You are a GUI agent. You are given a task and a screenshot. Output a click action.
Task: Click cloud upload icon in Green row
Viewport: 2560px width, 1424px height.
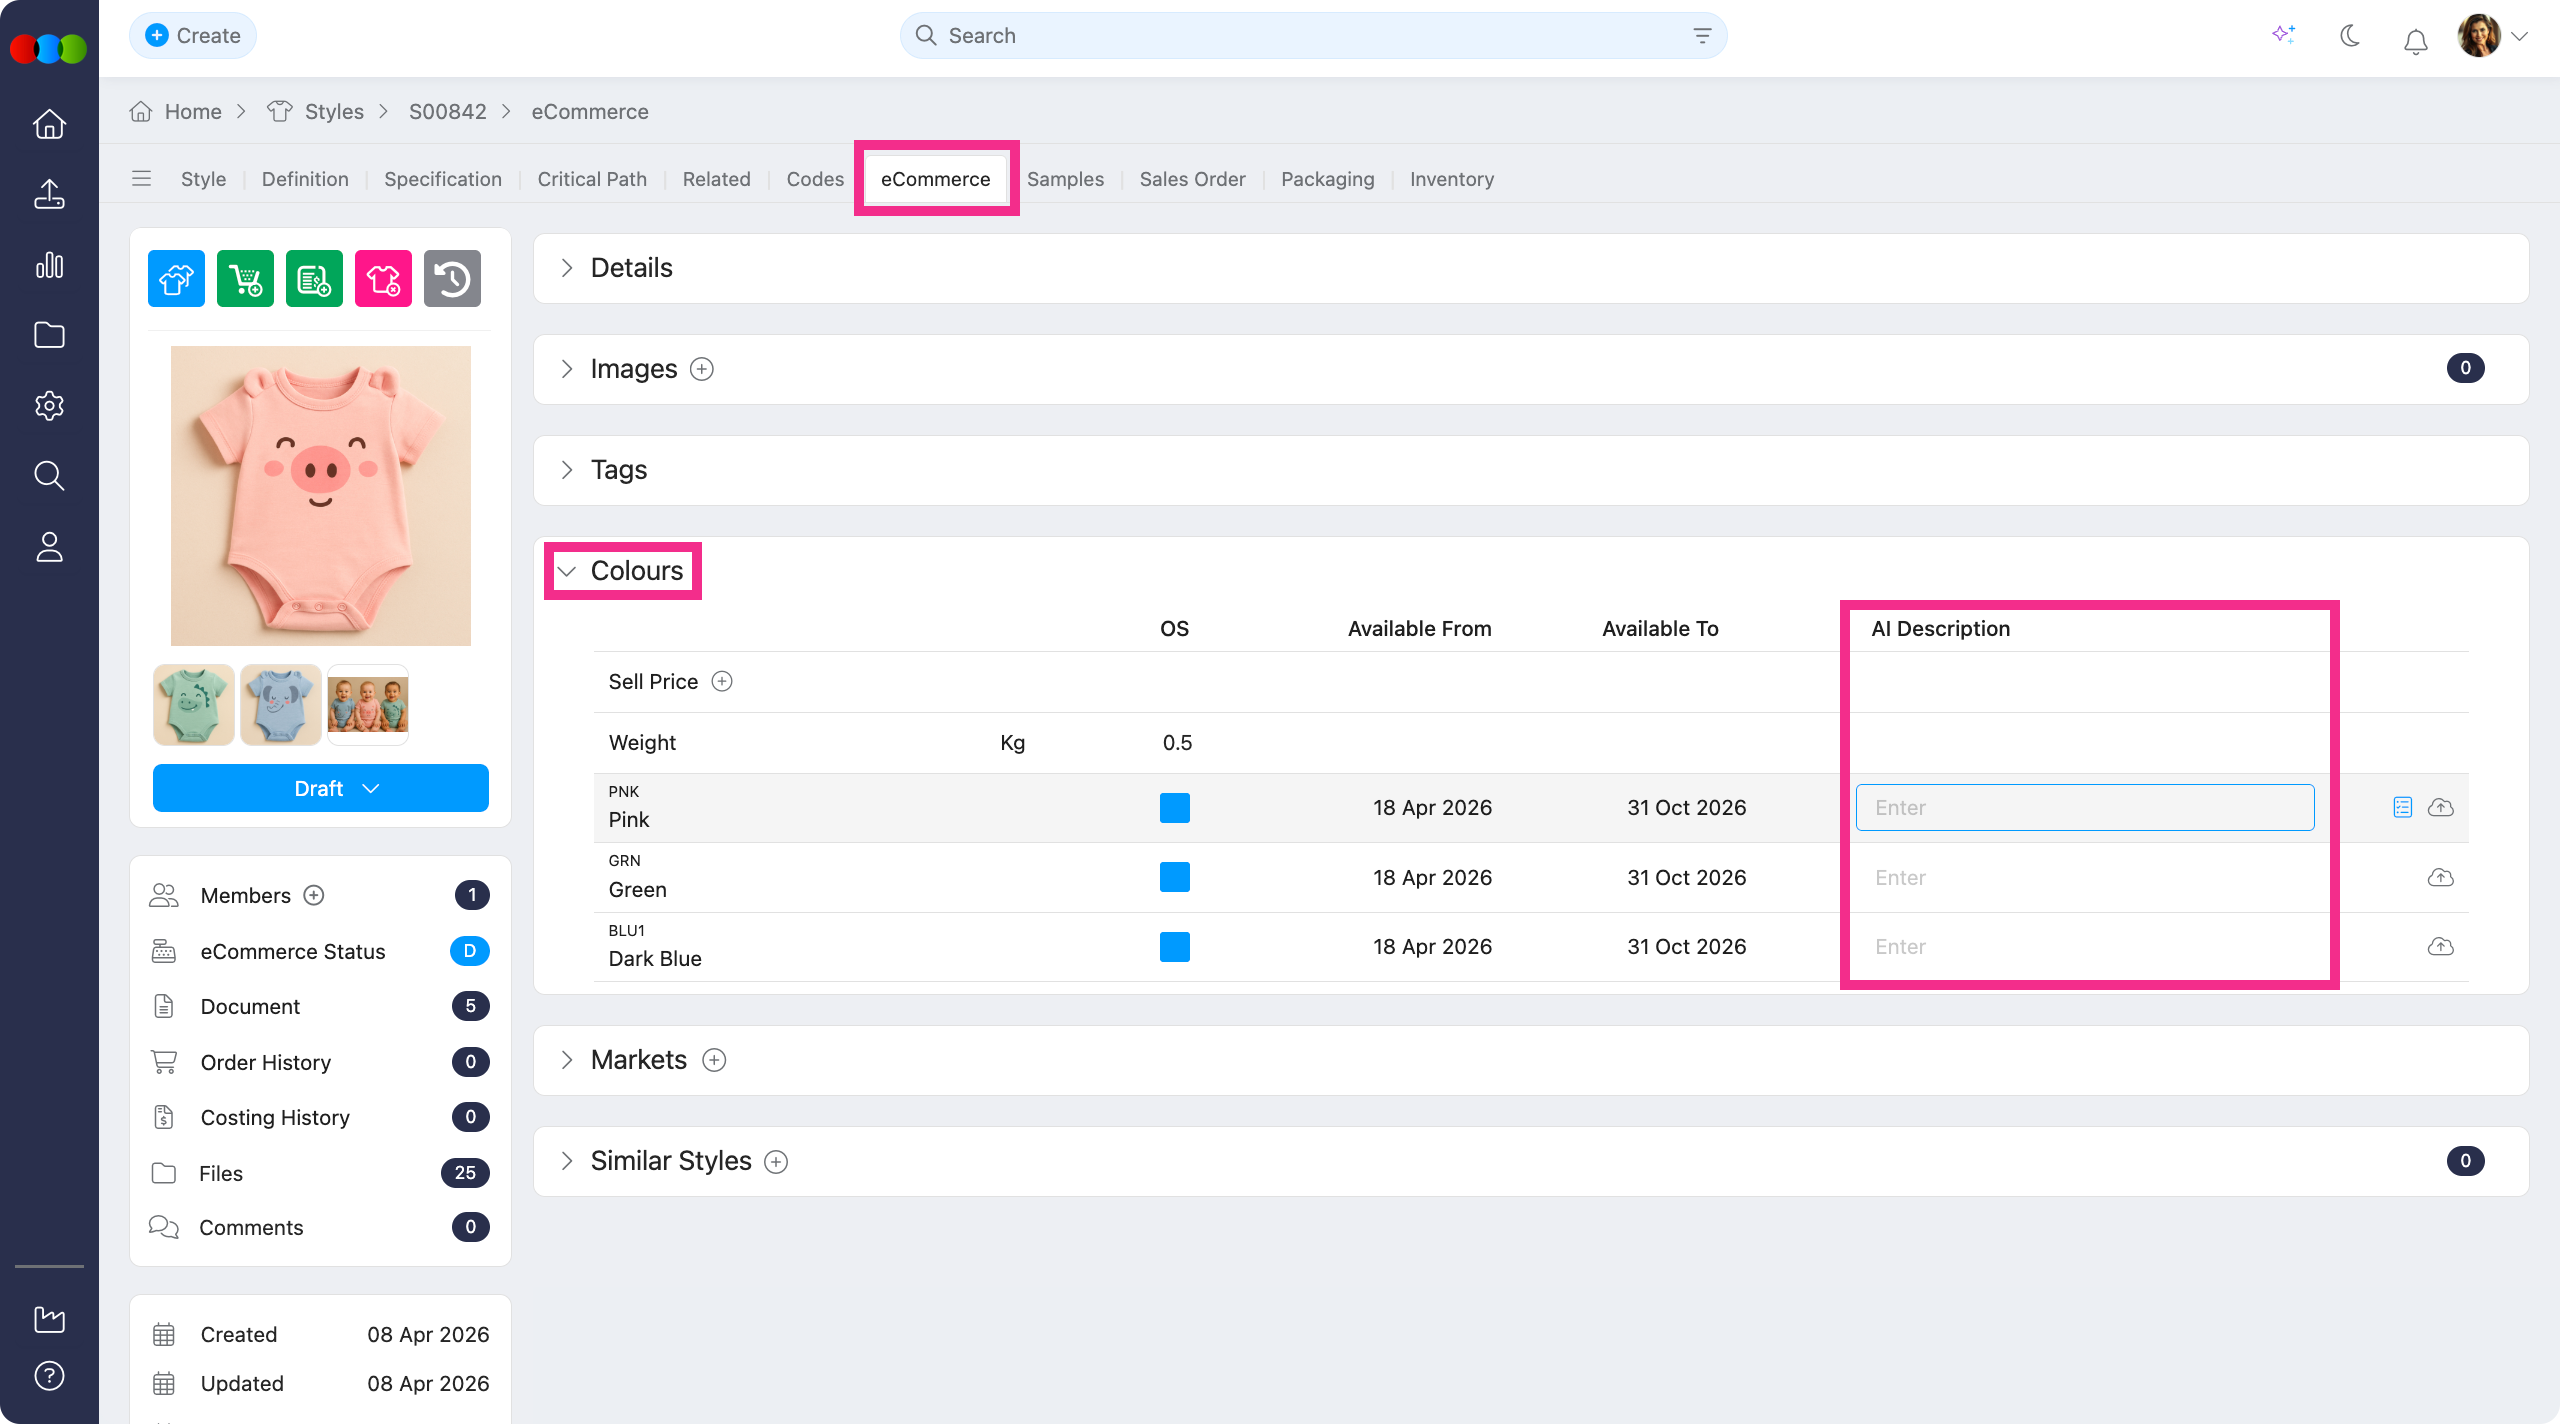pos(2441,877)
